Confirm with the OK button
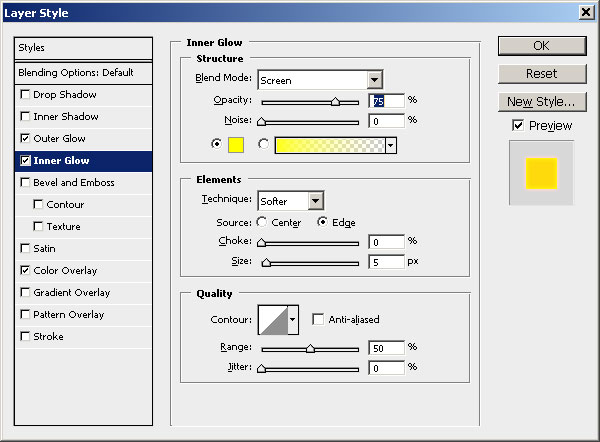 point(542,46)
